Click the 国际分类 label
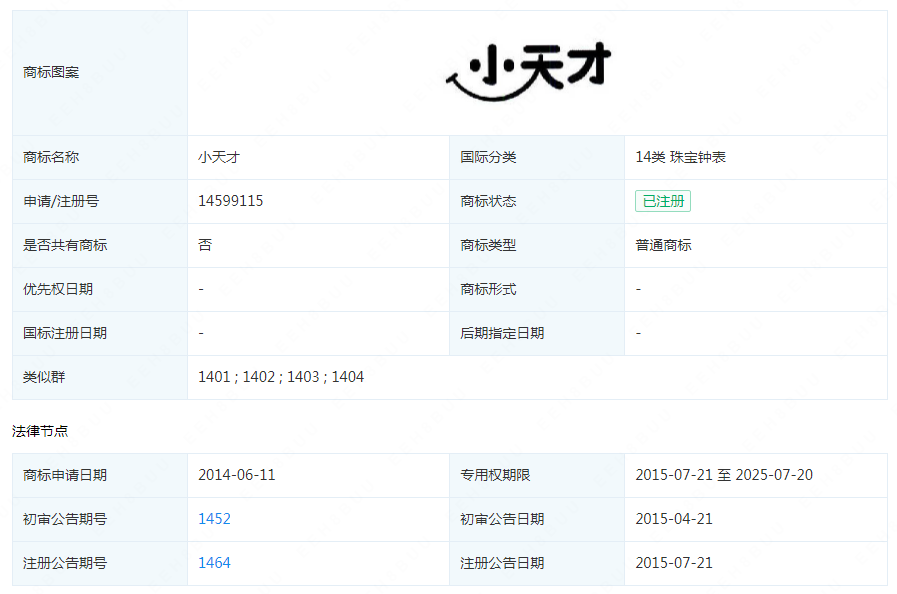 (488, 157)
